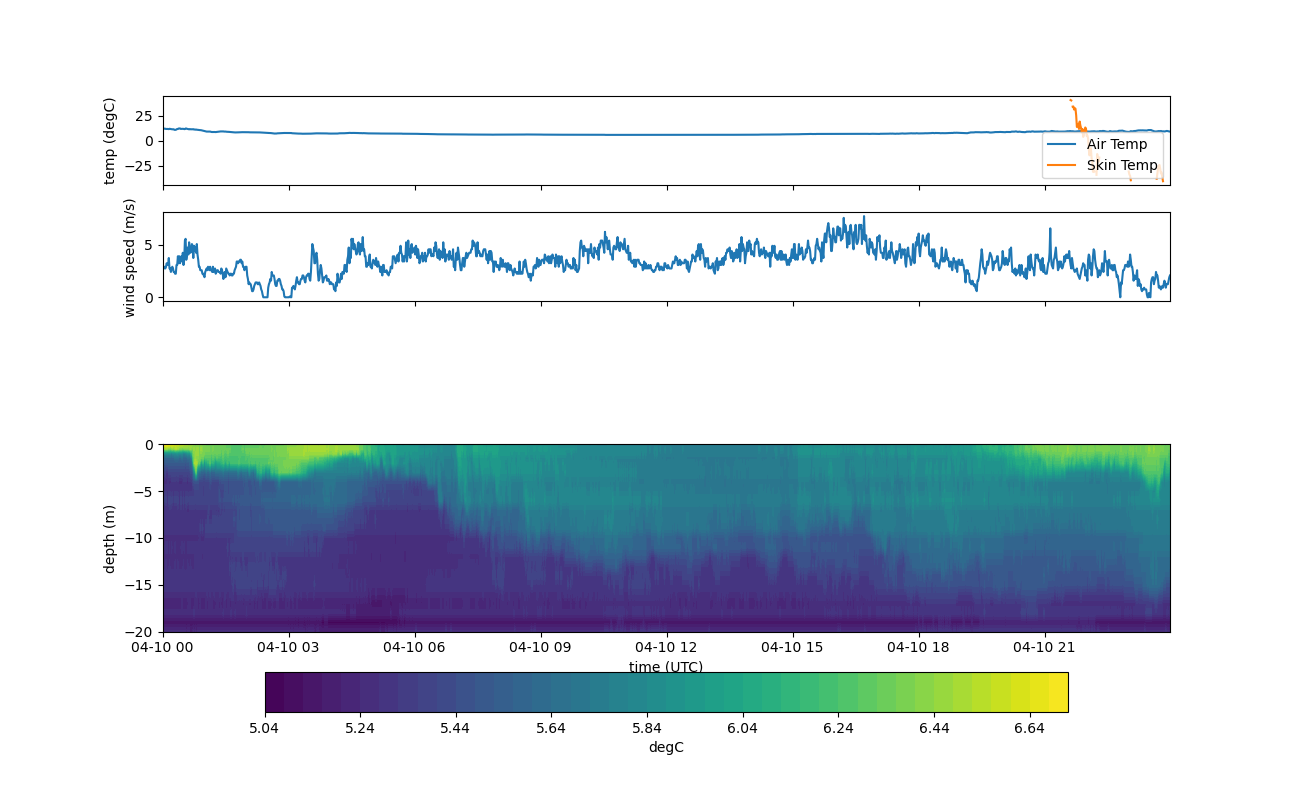
Task: Click the 'time (UTC)' x-axis label
Action: click(x=665, y=667)
